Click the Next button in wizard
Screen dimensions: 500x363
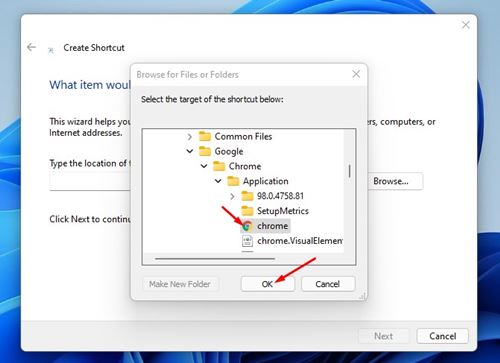pyautogui.click(x=383, y=336)
